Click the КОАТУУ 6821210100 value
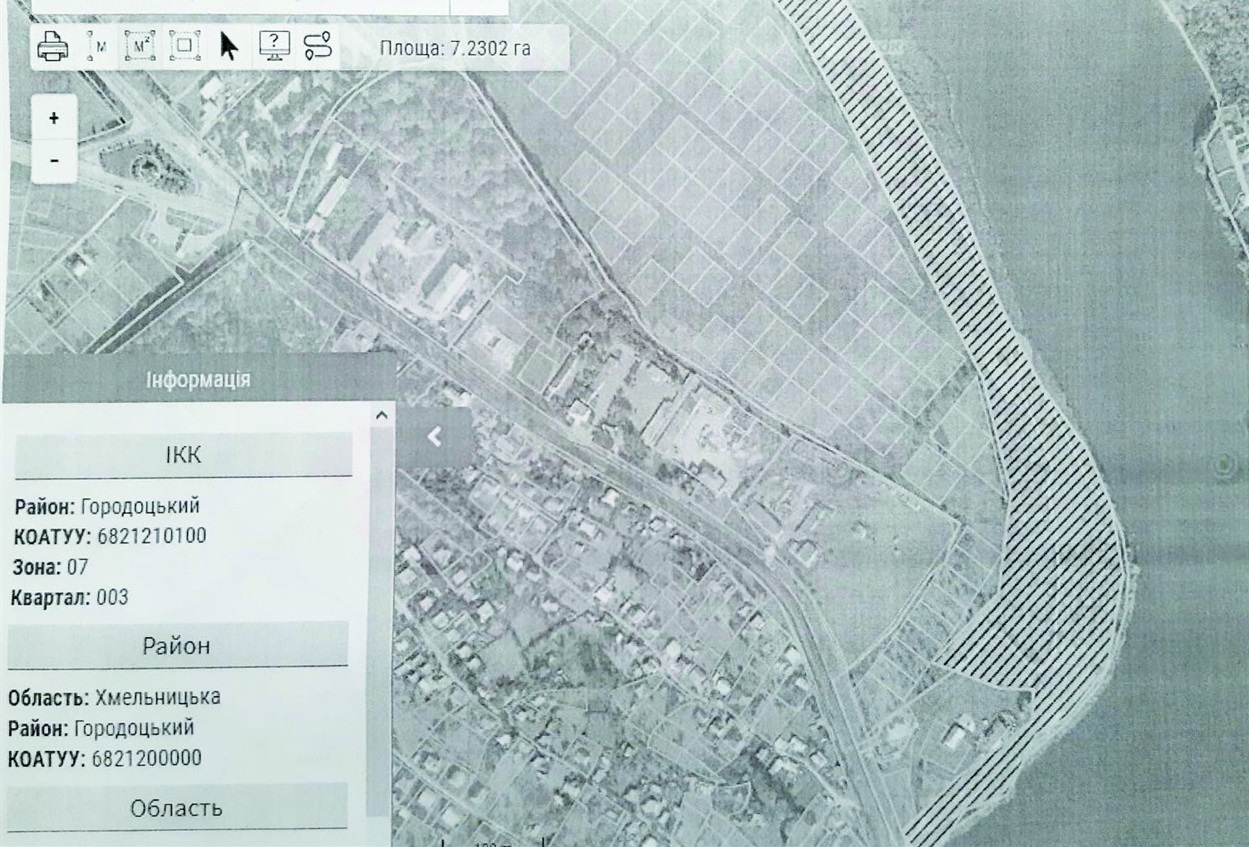Image resolution: width=1249 pixels, height=847 pixels. (151, 536)
